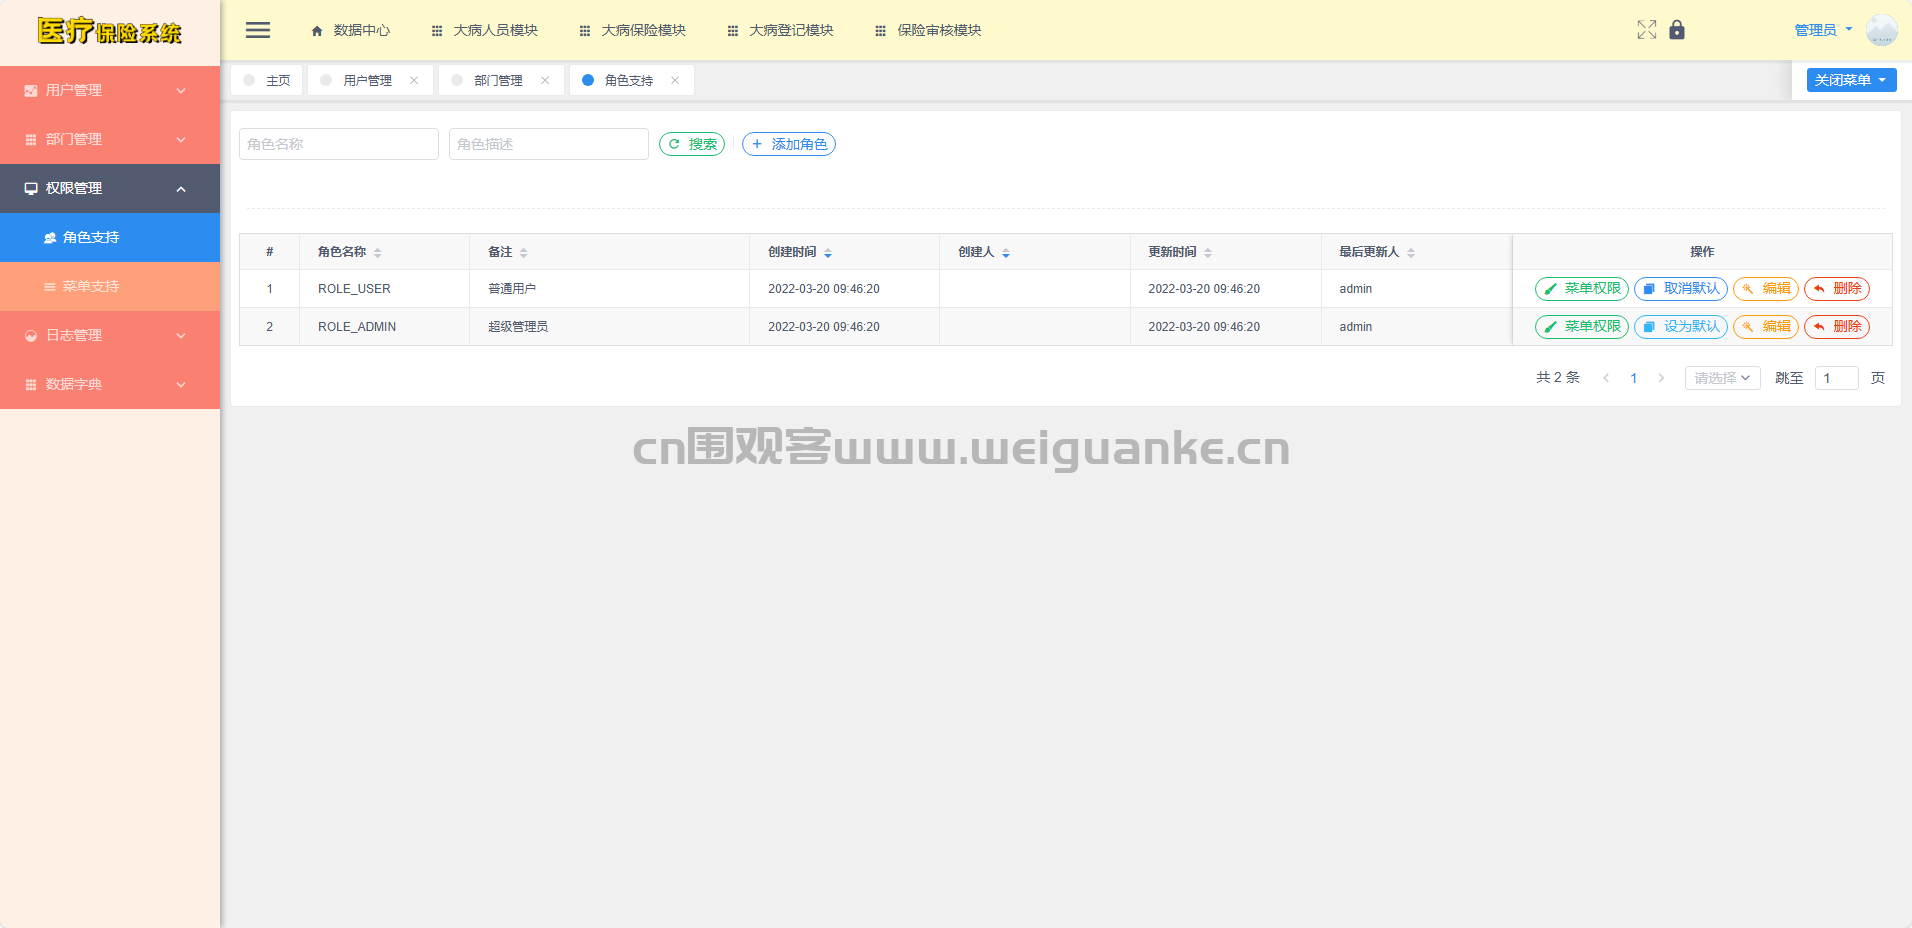Sort by 角色名称 column
Image resolution: width=1912 pixels, height=928 pixels.
[377, 253]
